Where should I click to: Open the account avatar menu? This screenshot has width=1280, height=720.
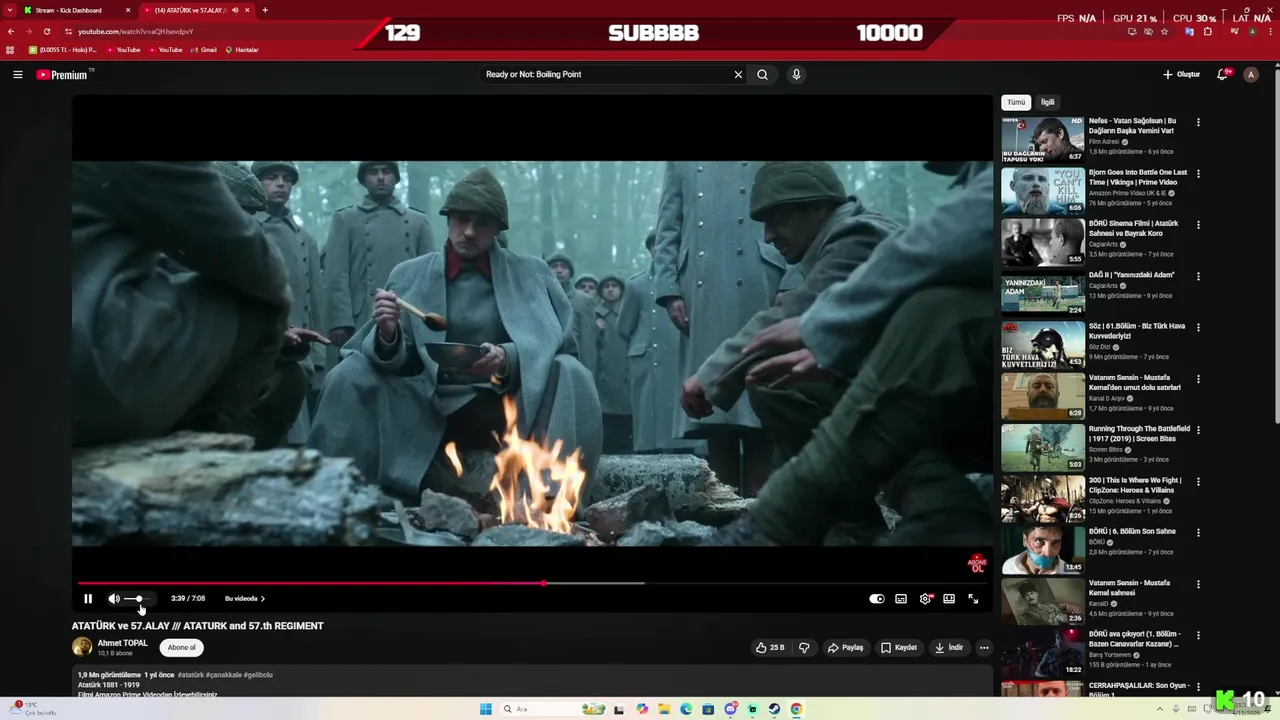click(1251, 74)
